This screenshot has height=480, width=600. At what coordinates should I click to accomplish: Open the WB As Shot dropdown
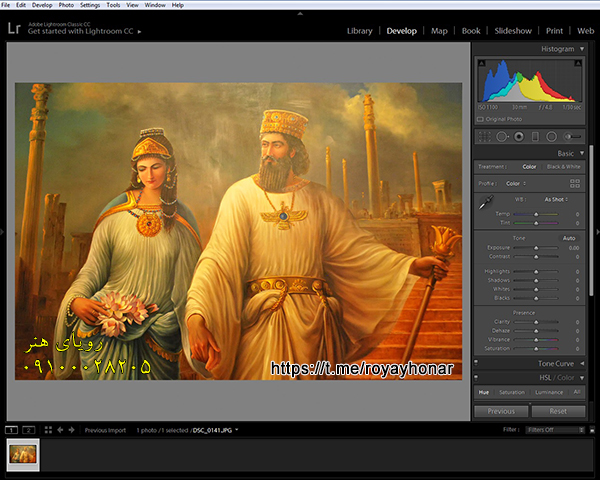[554, 199]
